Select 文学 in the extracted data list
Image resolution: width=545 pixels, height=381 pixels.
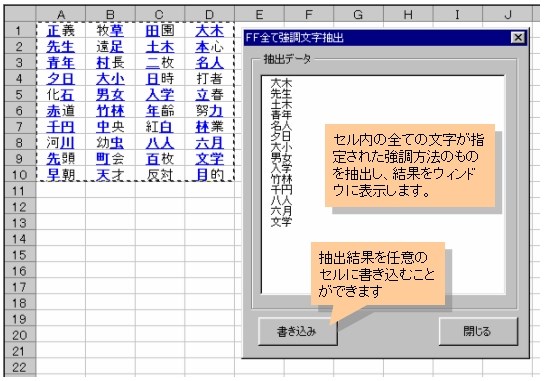[x=281, y=221]
